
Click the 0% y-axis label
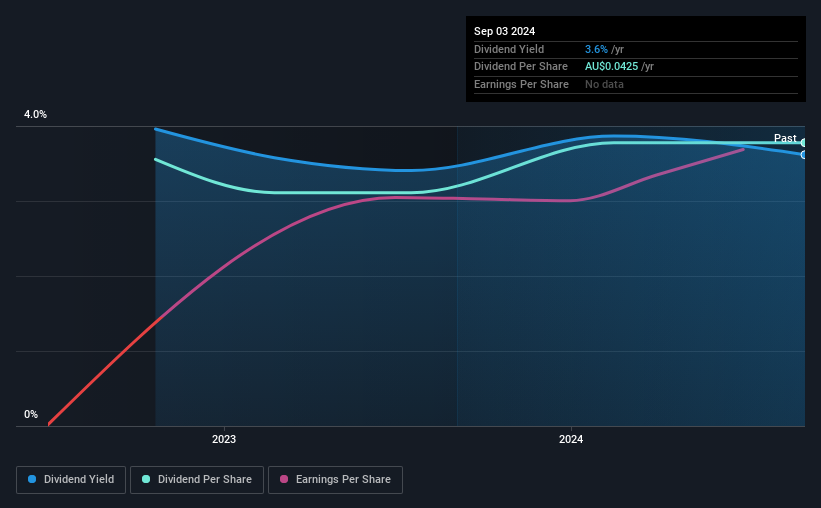click(31, 414)
